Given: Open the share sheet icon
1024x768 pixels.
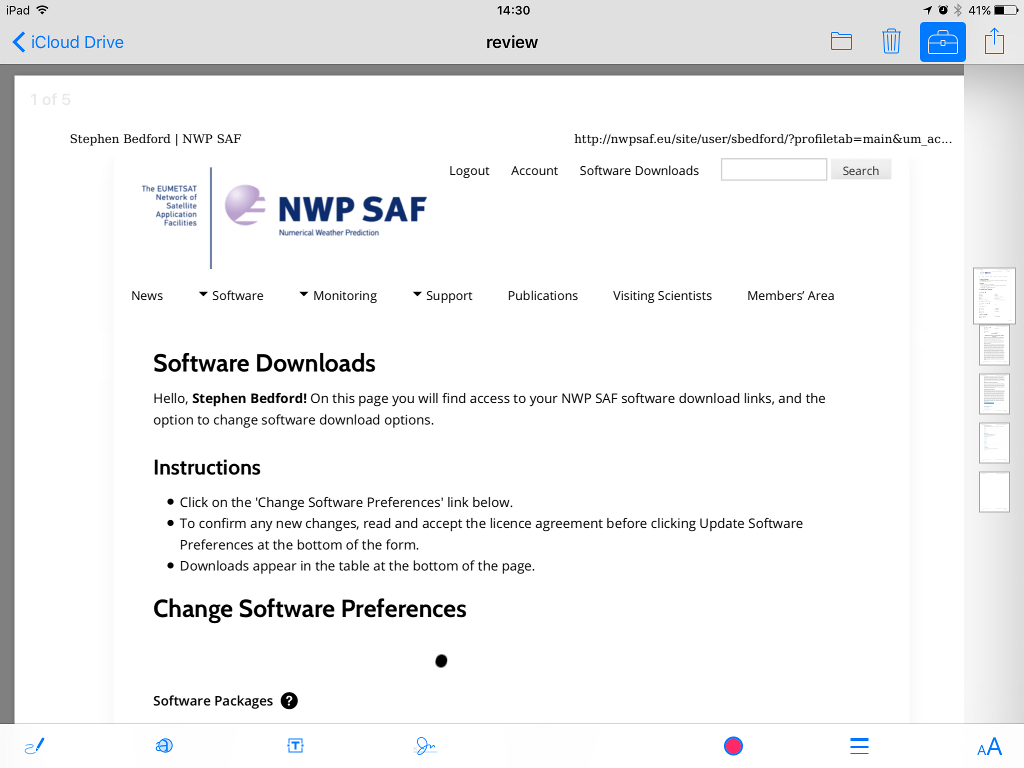Looking at the screenshot, I should 994,40.
